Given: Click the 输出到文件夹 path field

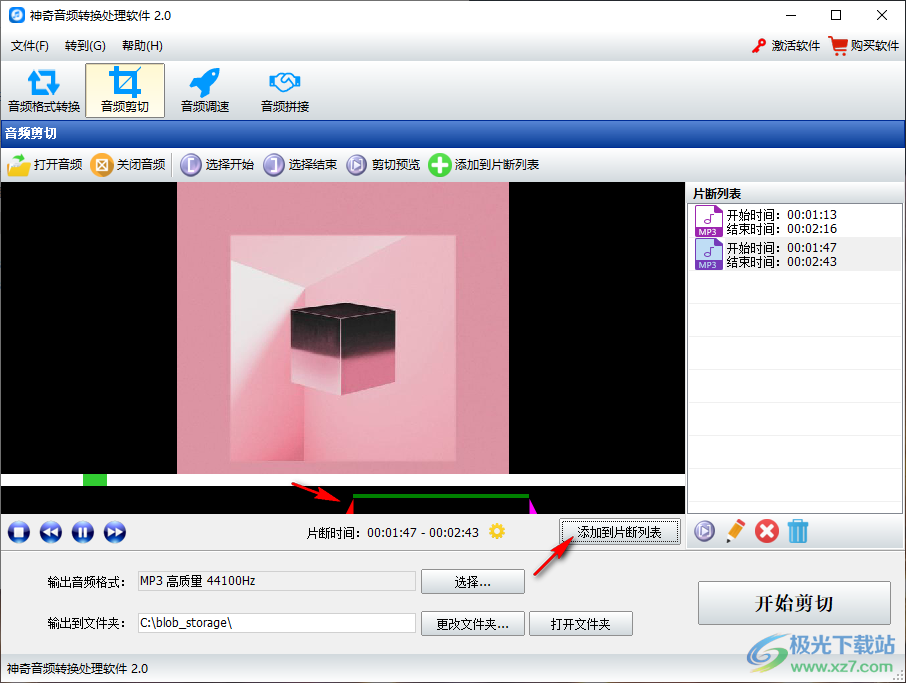Looking at the screenshot, I should pyautogui.click(x=277, y=623).
